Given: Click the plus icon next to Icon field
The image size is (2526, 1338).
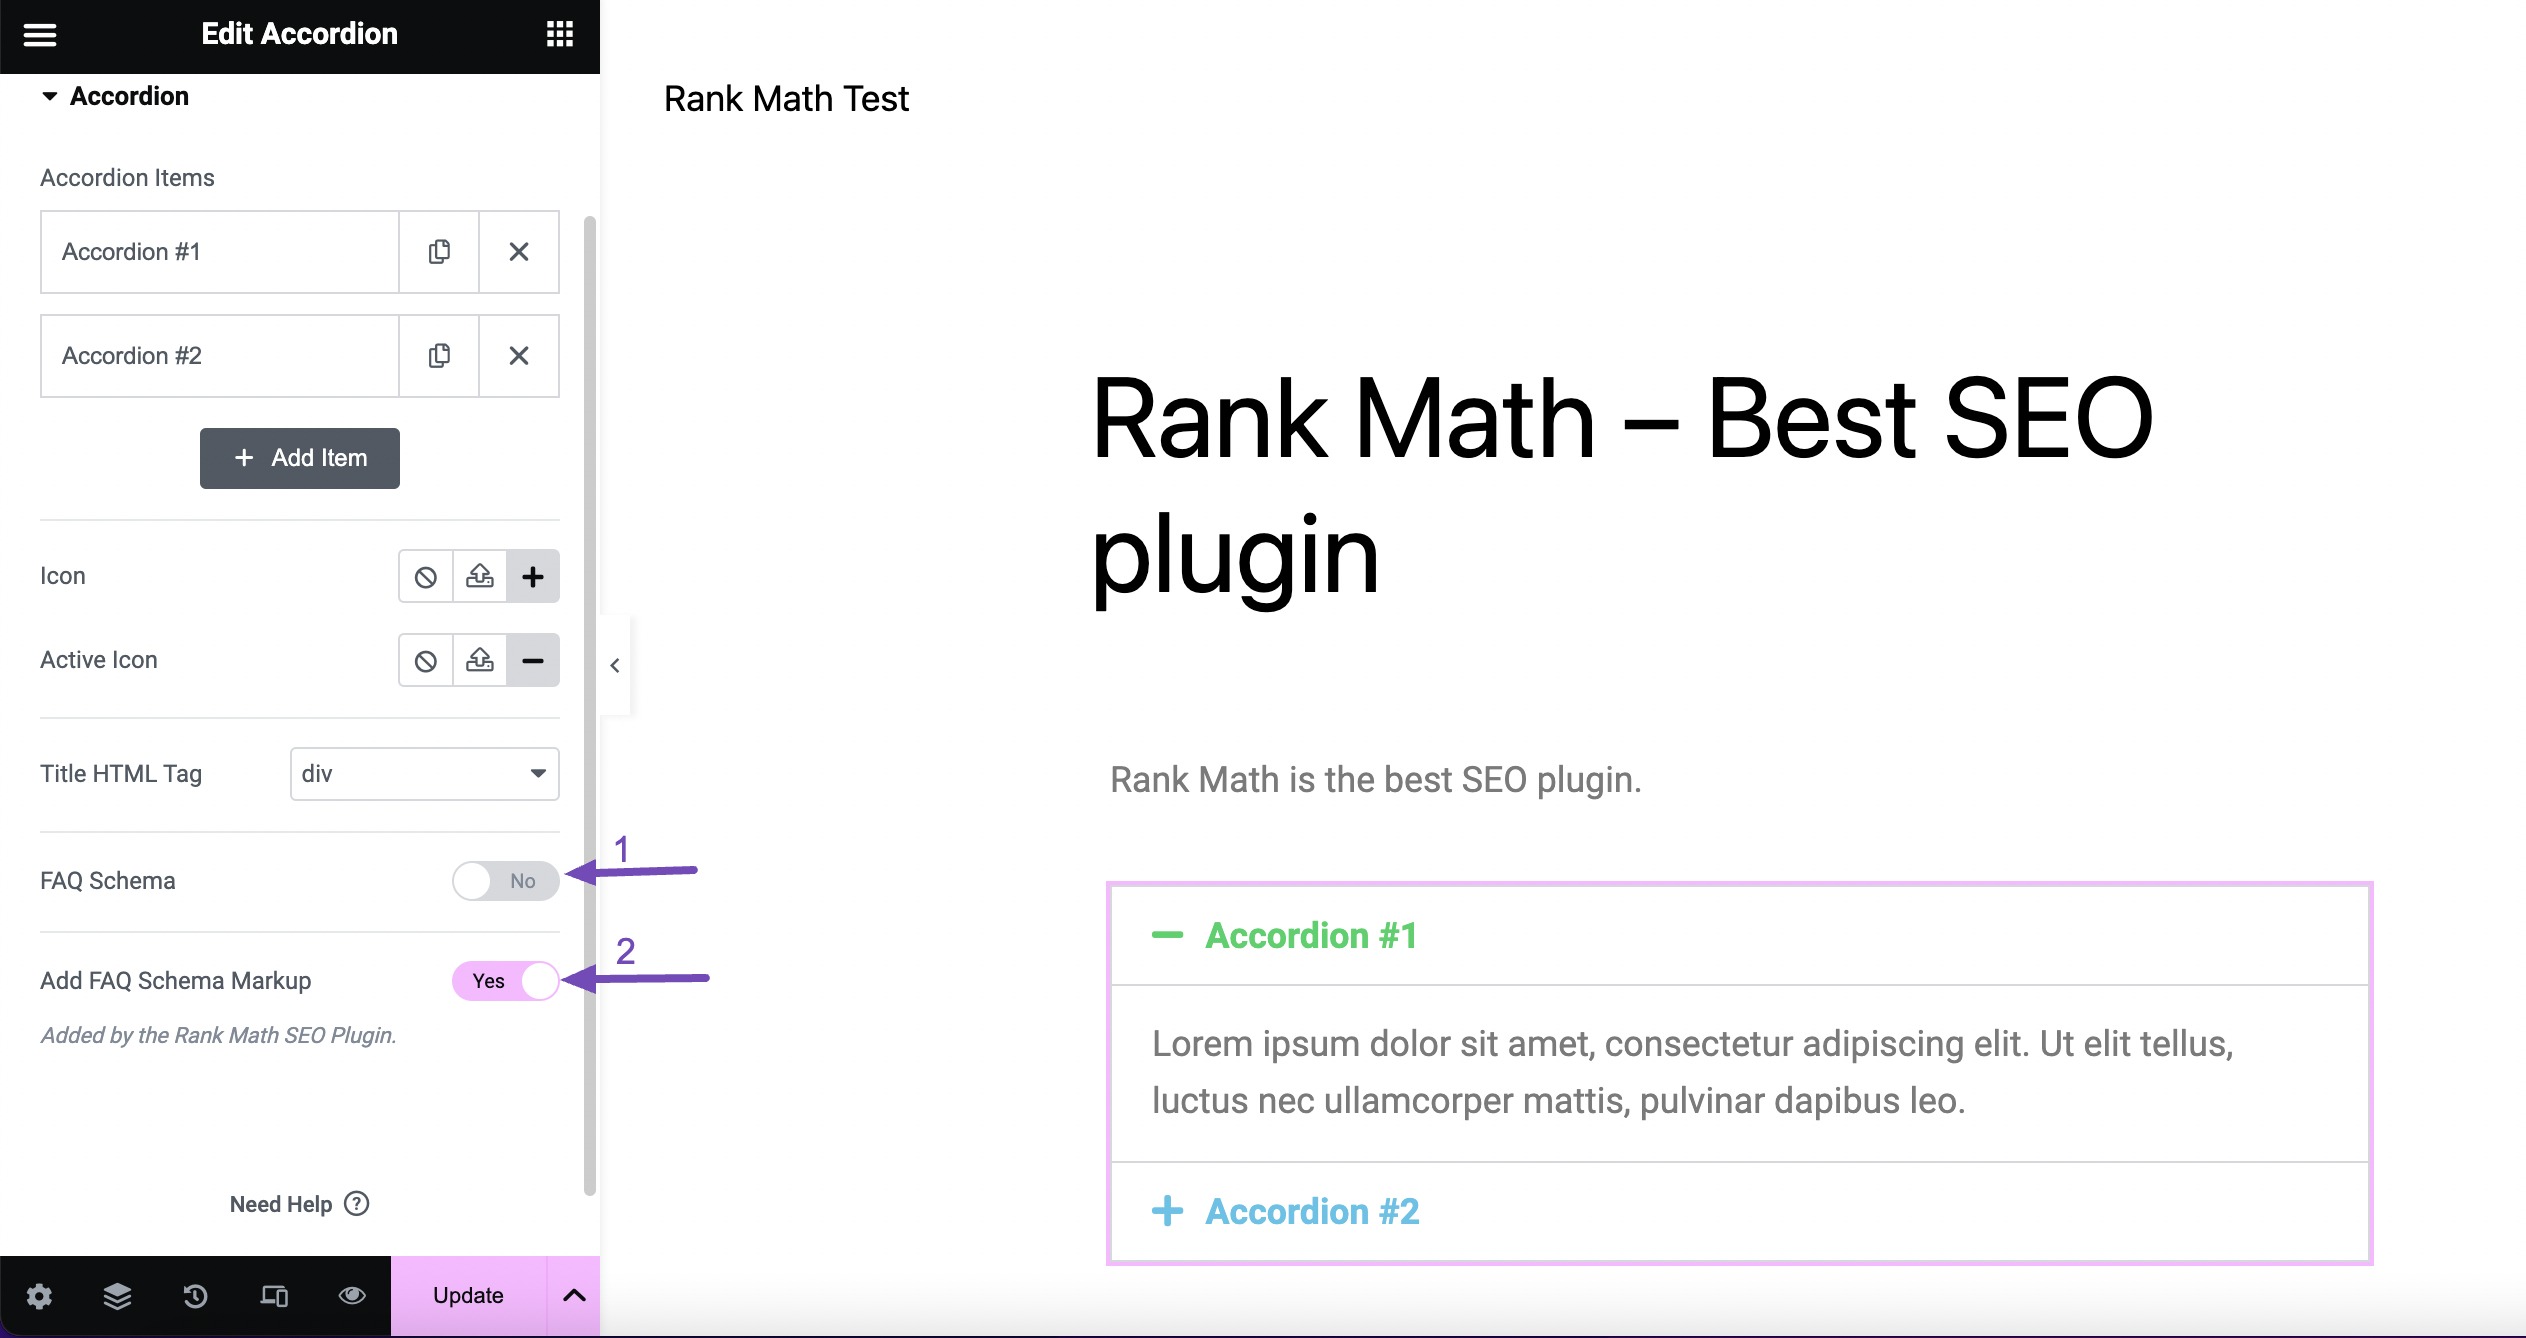Looking at the screenshot, I should (531, 576).
